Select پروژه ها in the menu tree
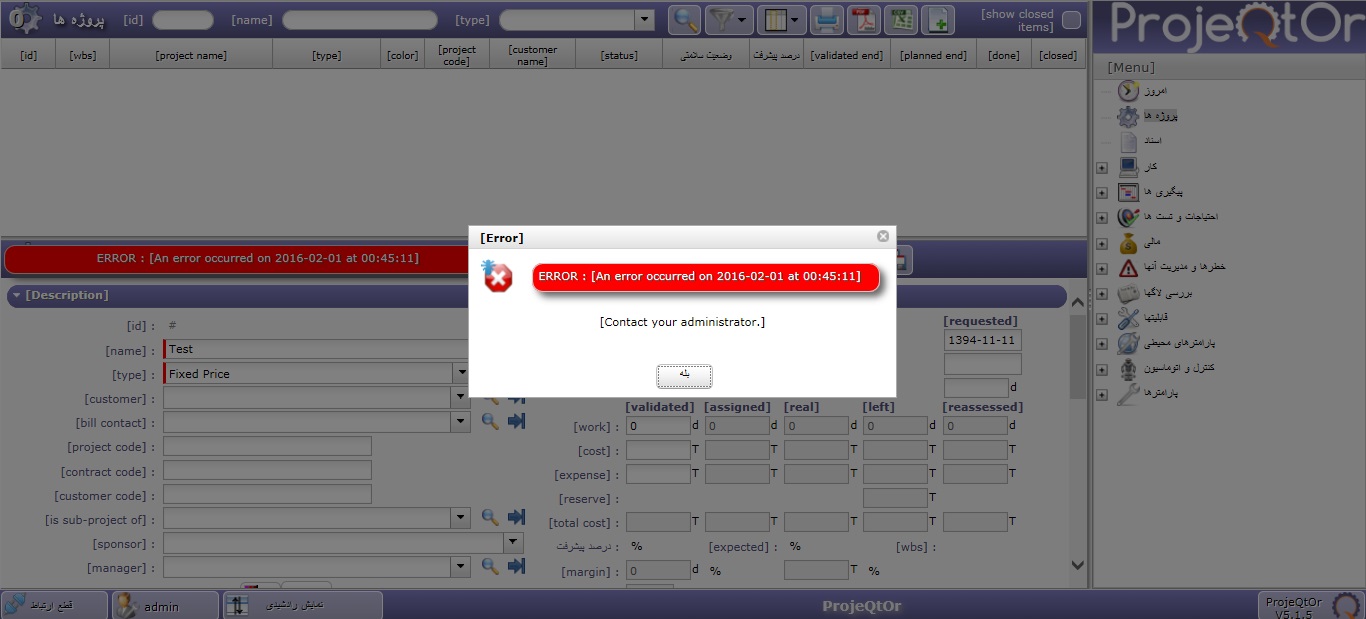Image resolution: width=1366 pixels, height=619 pixels. (1161, 116)
